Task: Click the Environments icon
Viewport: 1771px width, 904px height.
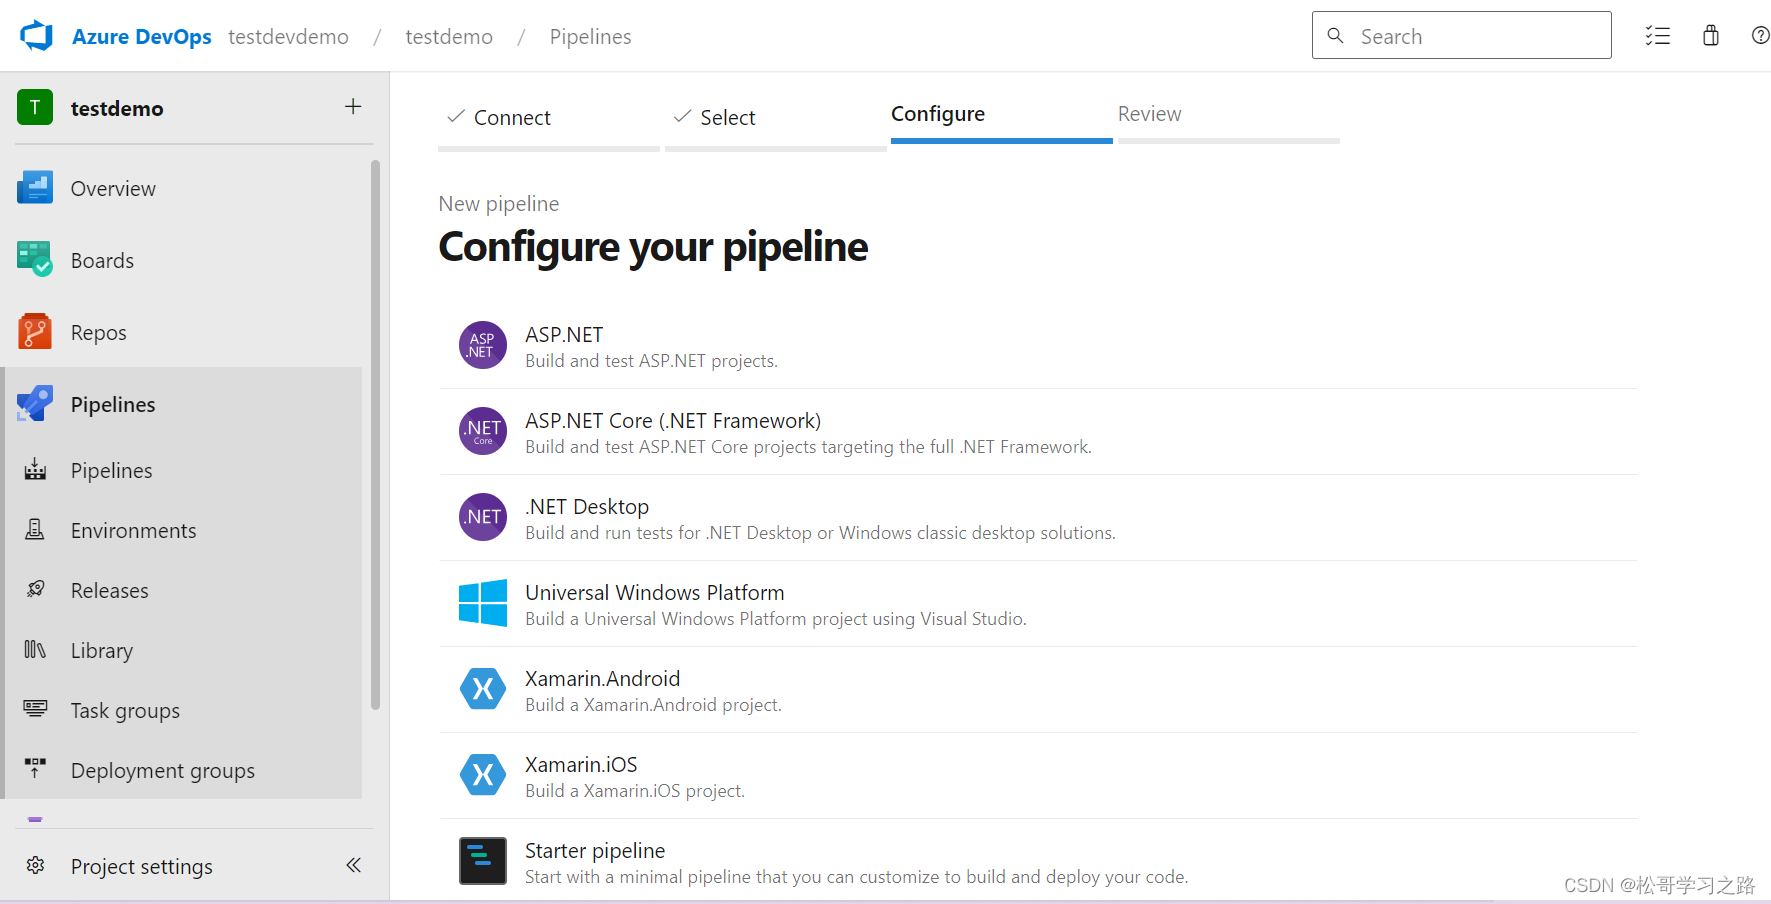Action: (35, 529)
